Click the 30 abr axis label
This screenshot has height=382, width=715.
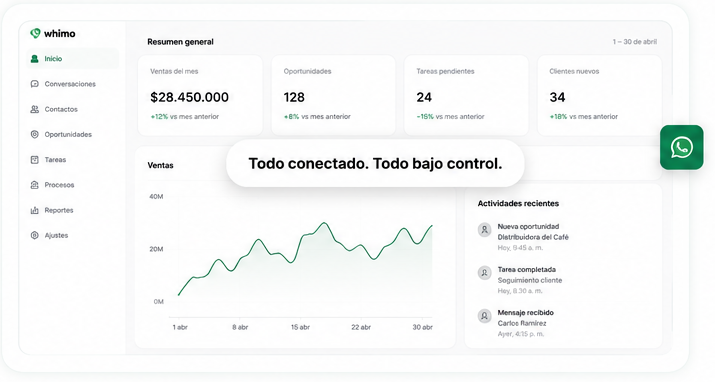pyautogui.click(x=423, y=327)
